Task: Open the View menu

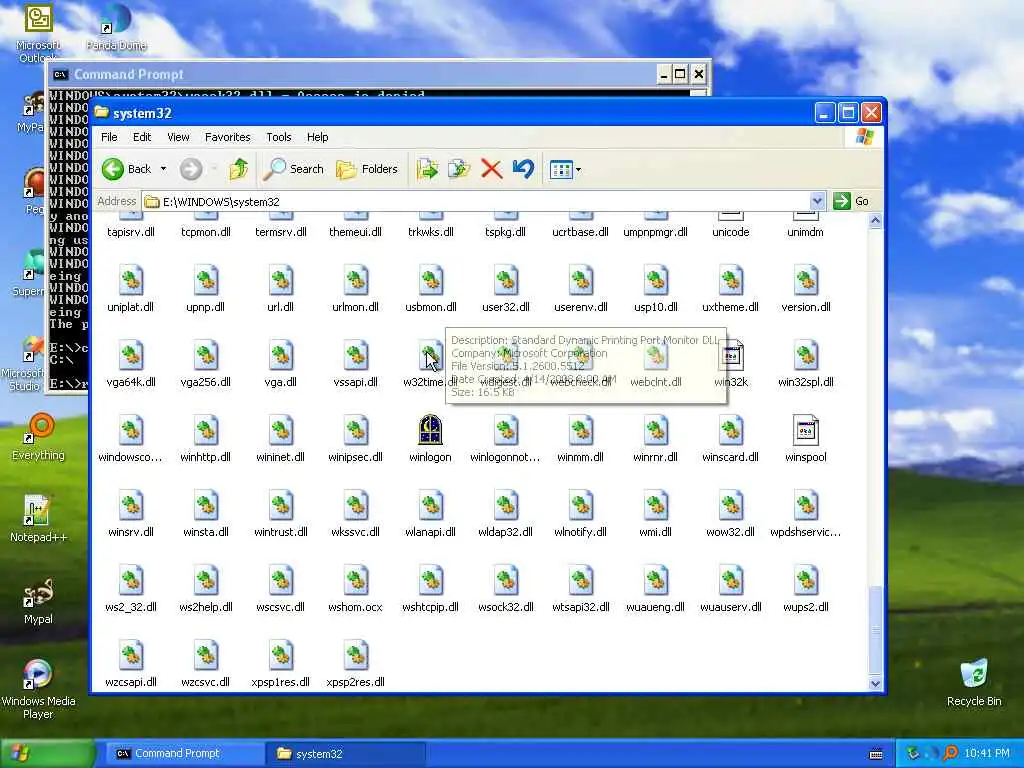Action: 178,137
